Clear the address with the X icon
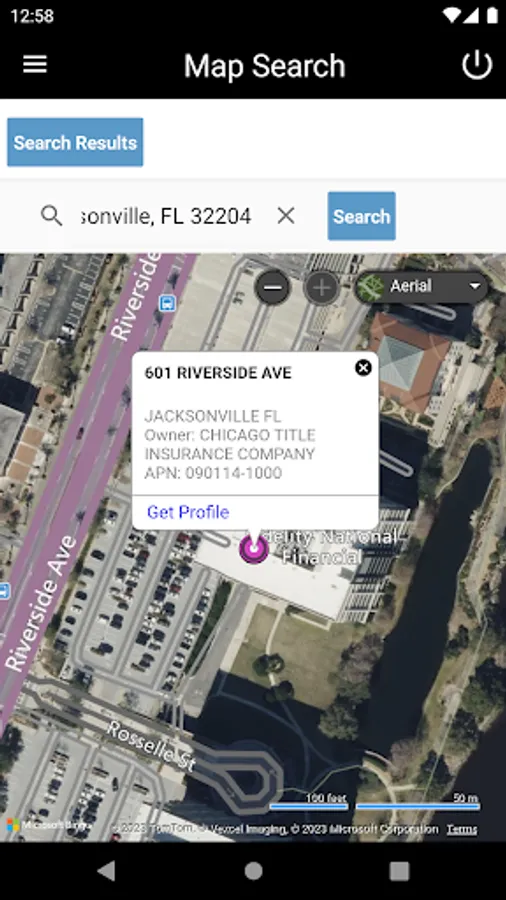This screenshot has height=900, width=506. click(x=286, y=216)
